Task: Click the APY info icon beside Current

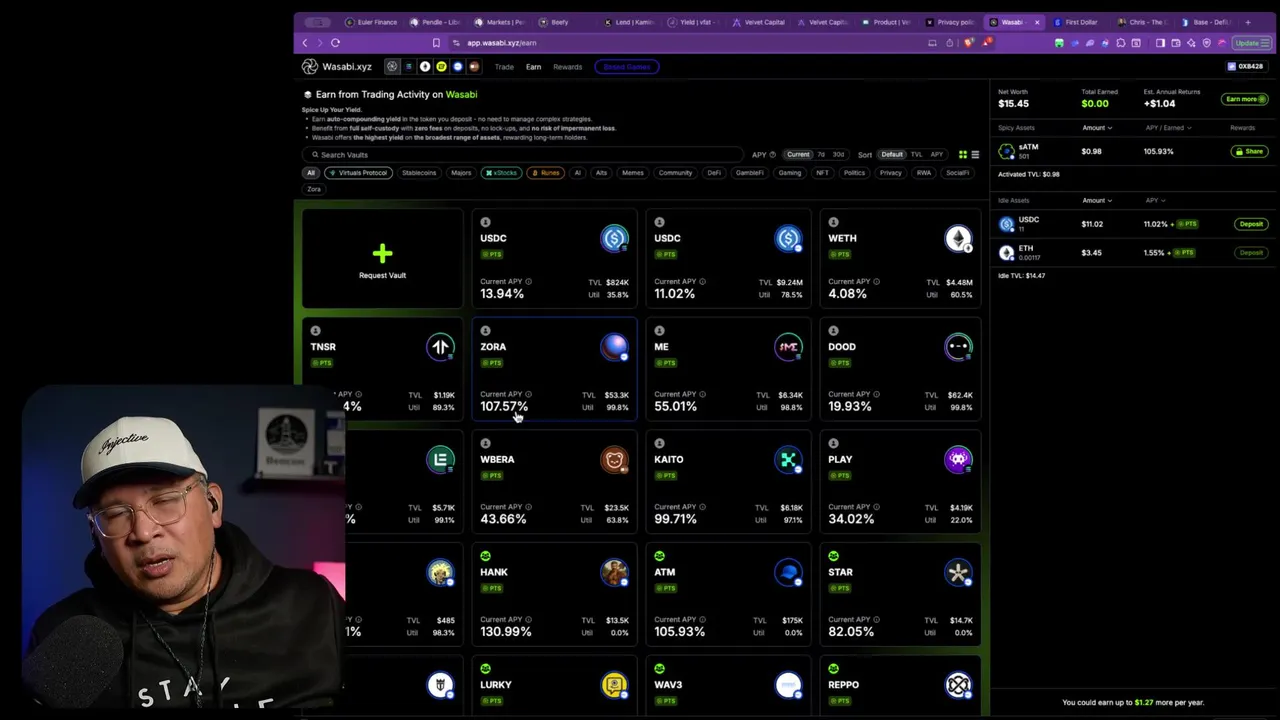Action: (x=772, y=155)
